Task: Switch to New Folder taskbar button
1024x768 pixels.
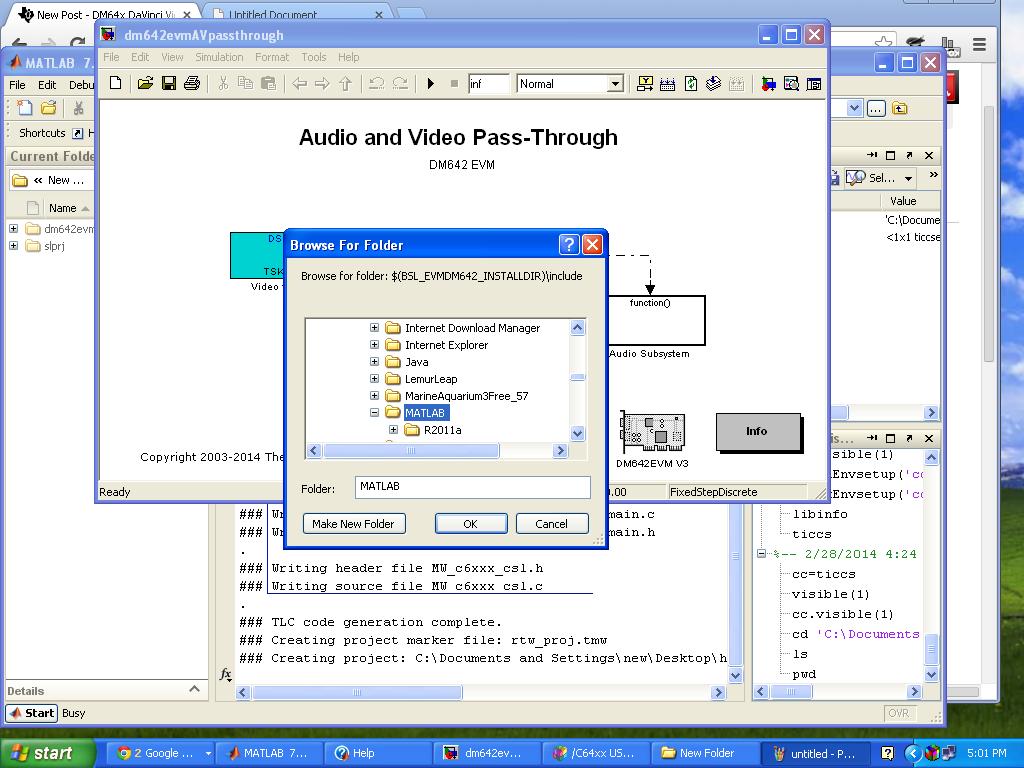Action: [707, 753]
